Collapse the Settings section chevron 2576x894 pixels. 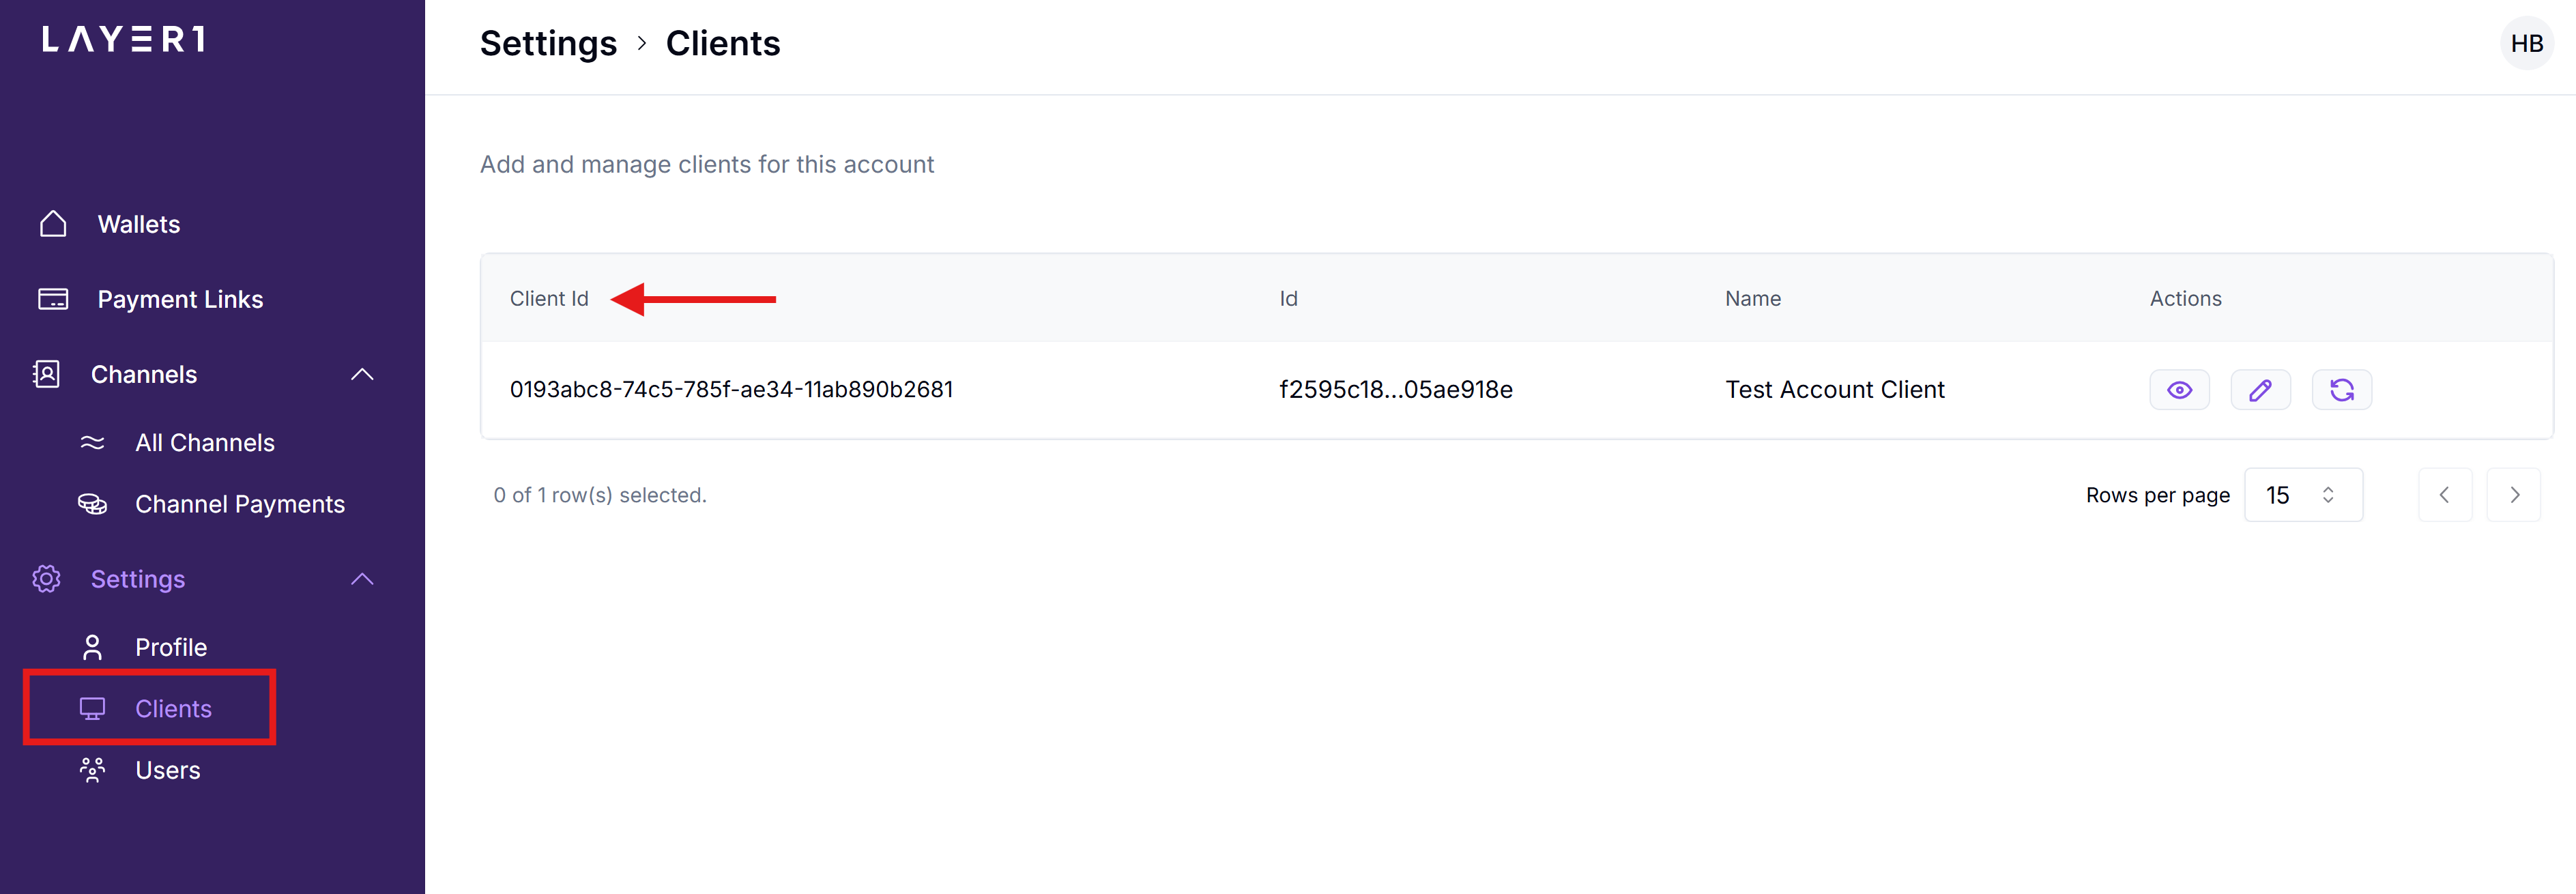pos(362,579)
